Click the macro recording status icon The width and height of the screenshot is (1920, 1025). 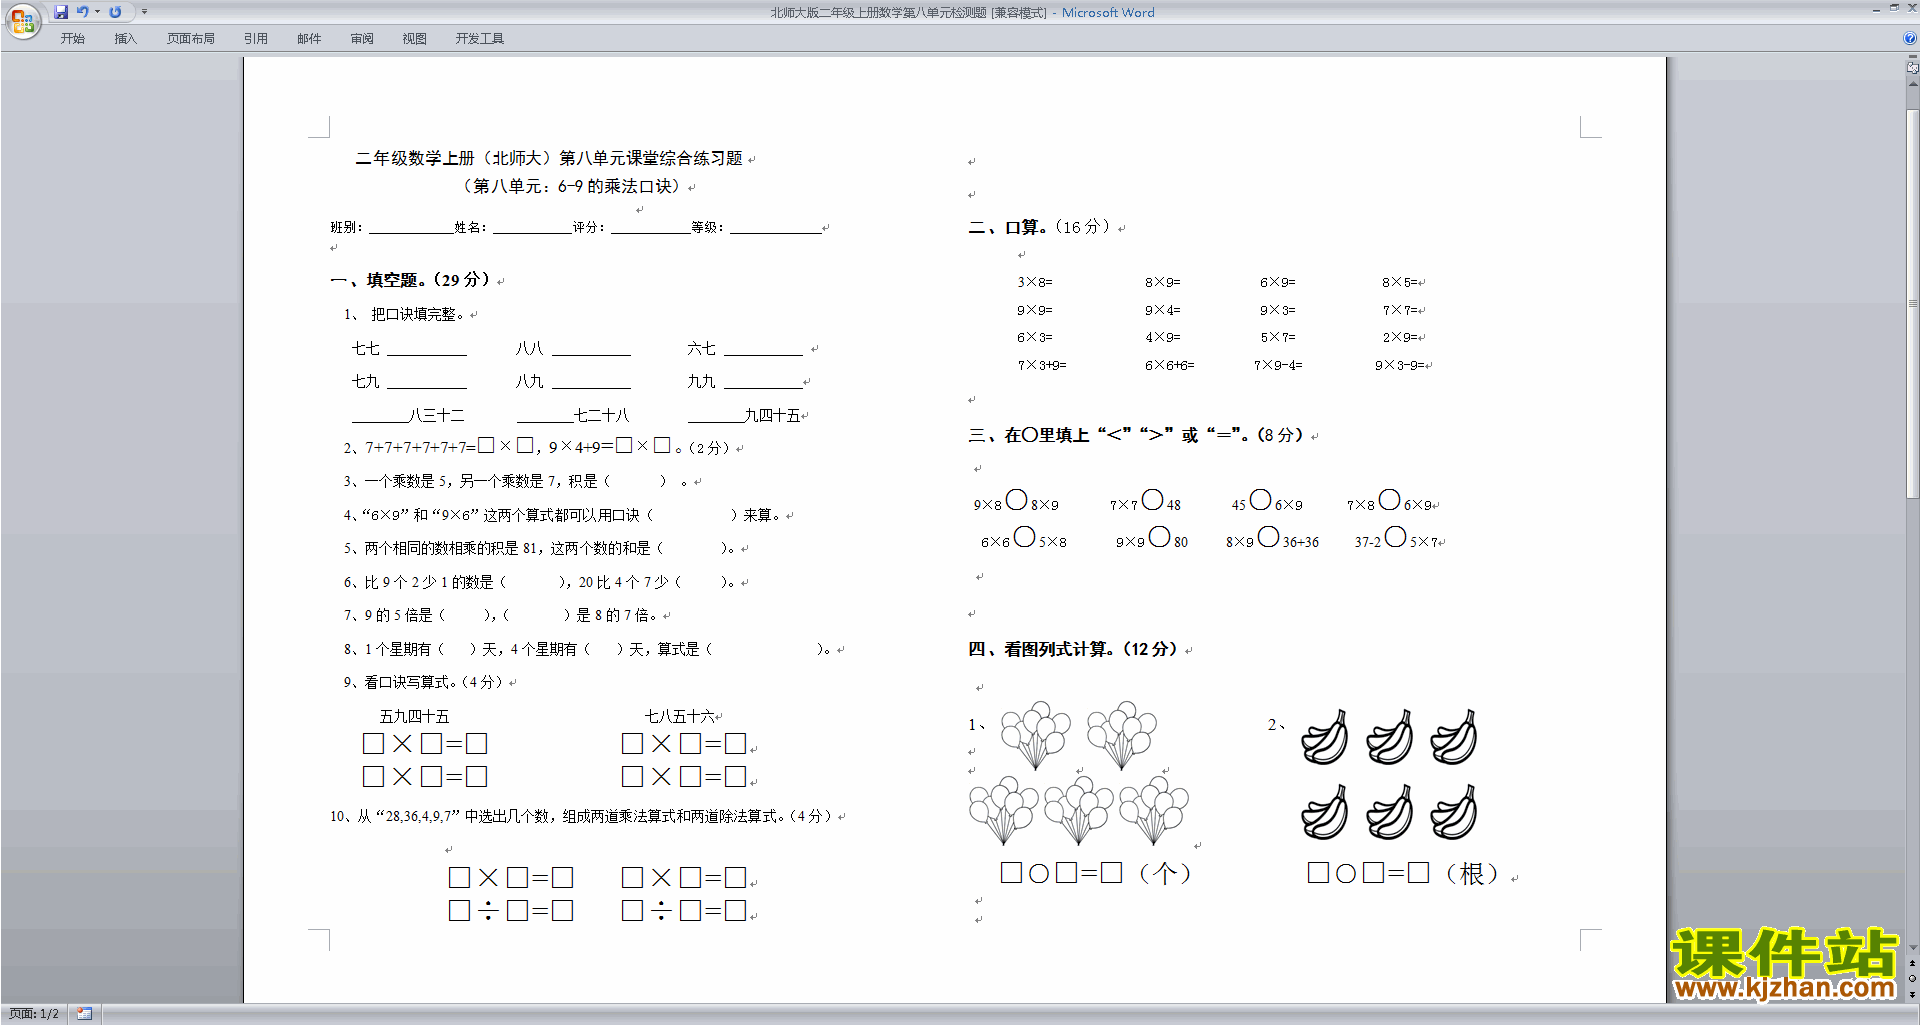[85, 1014]
